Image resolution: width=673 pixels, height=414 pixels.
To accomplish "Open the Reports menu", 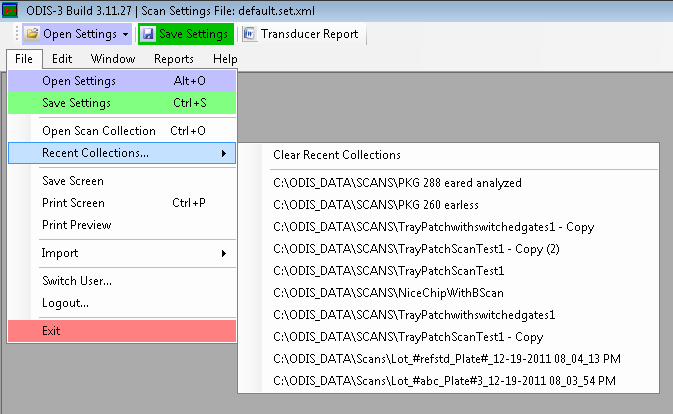I will 173,59.
